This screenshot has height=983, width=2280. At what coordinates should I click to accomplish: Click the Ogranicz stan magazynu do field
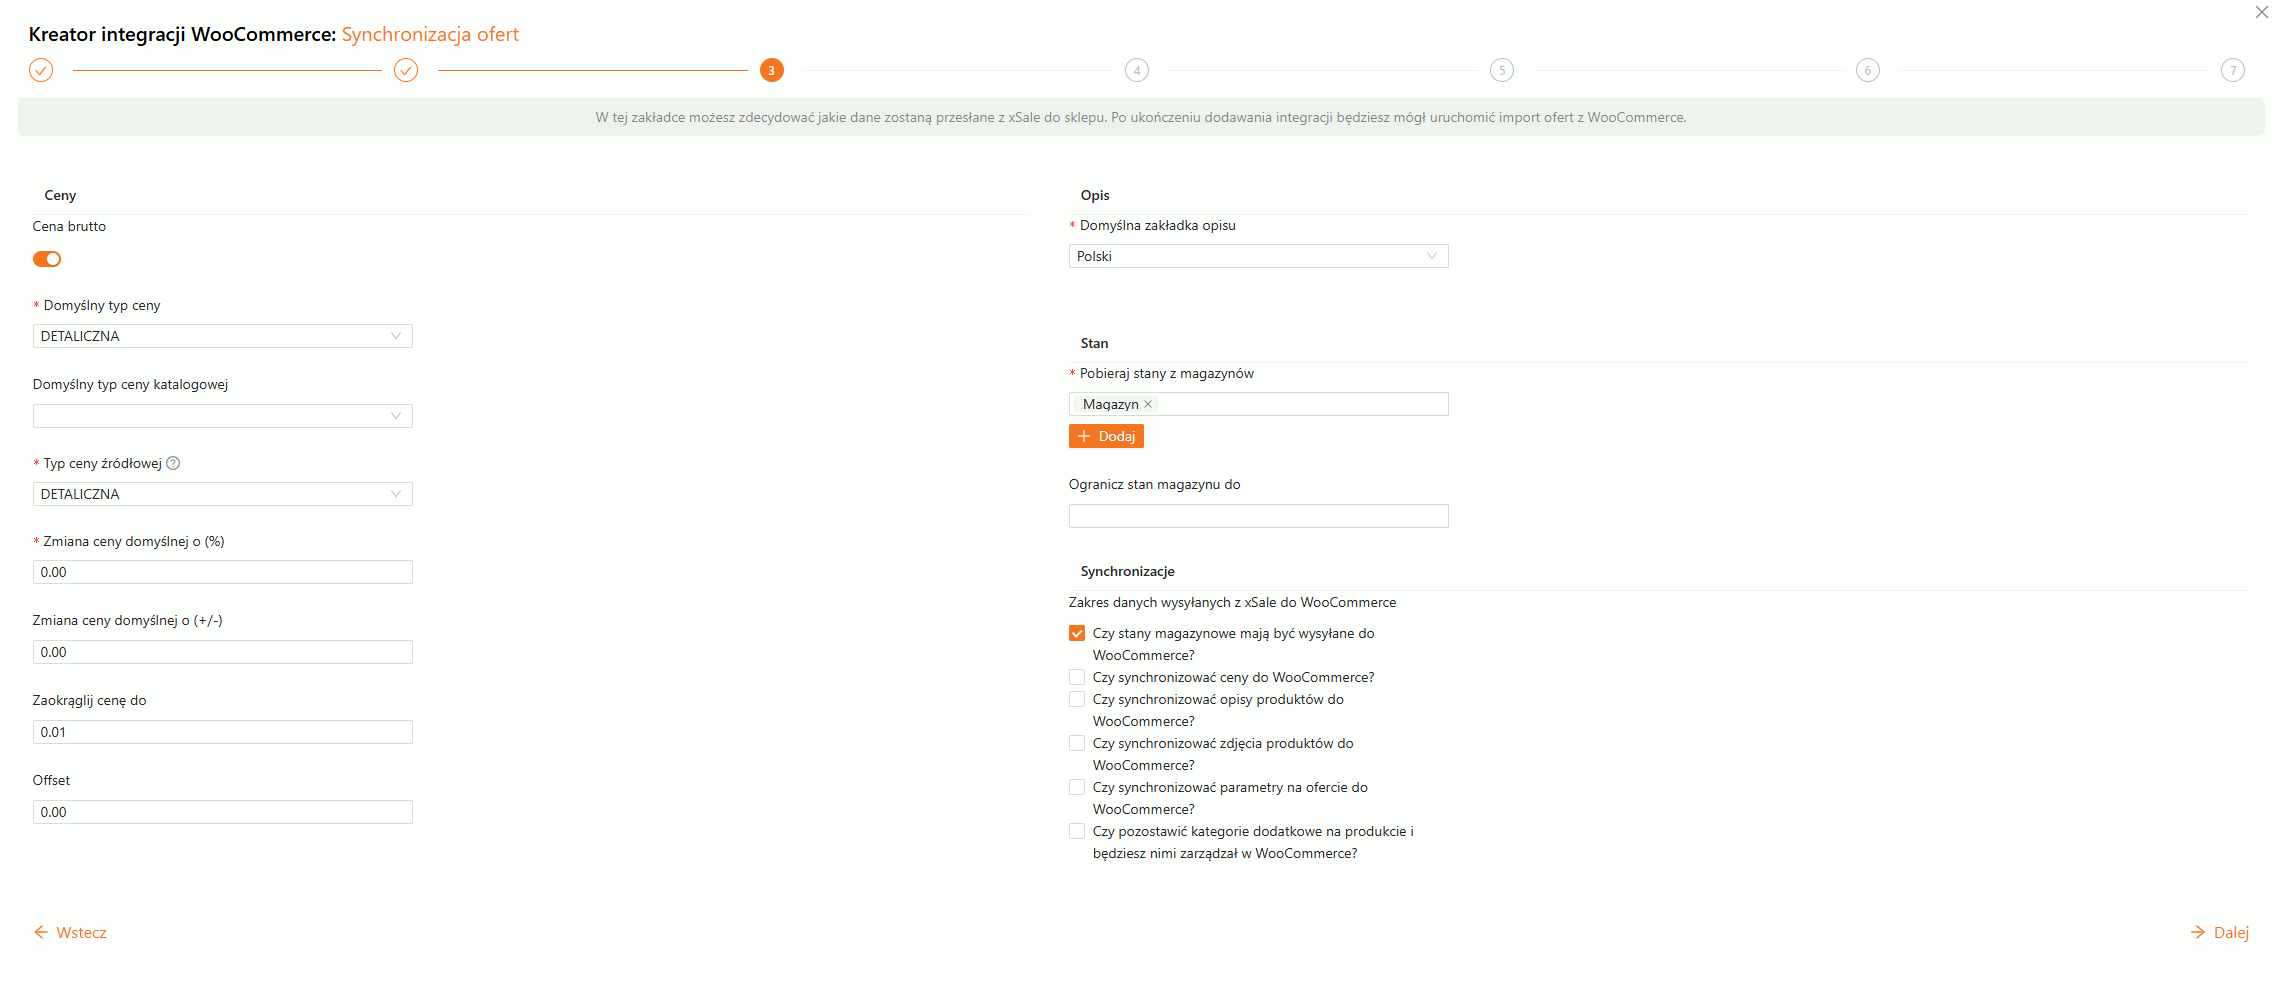point(1258,516)
